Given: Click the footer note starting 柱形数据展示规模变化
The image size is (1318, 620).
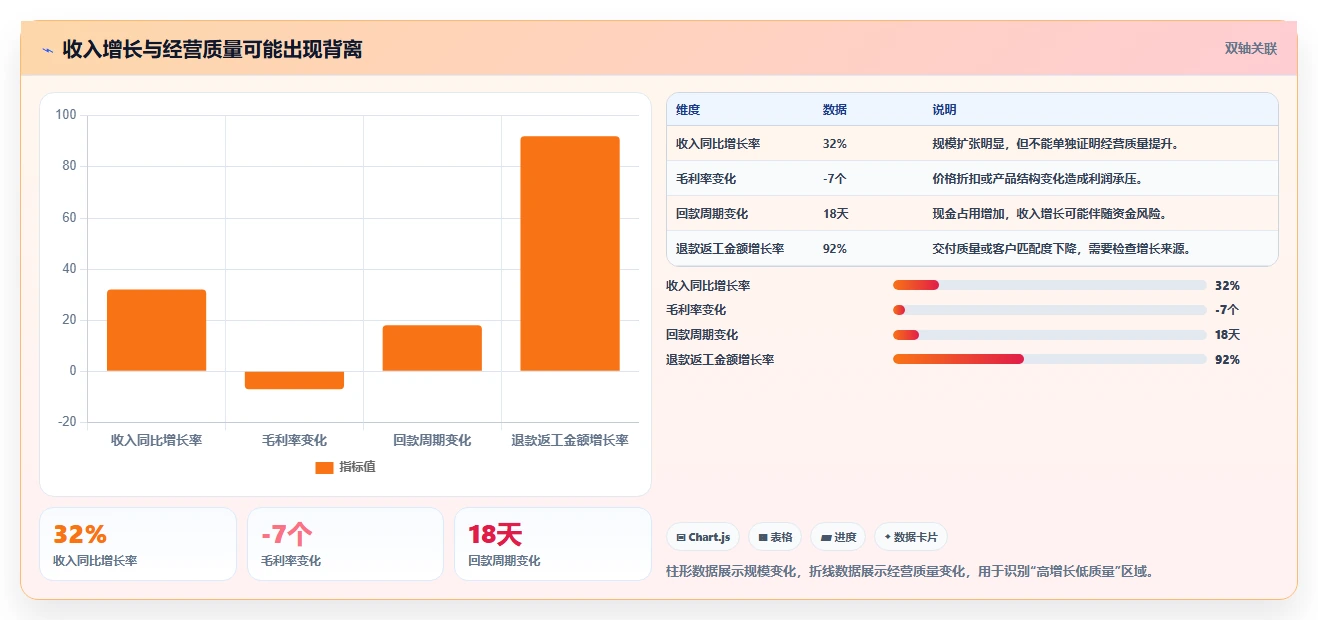Looking at the screenshot, I should coord(911,572).
